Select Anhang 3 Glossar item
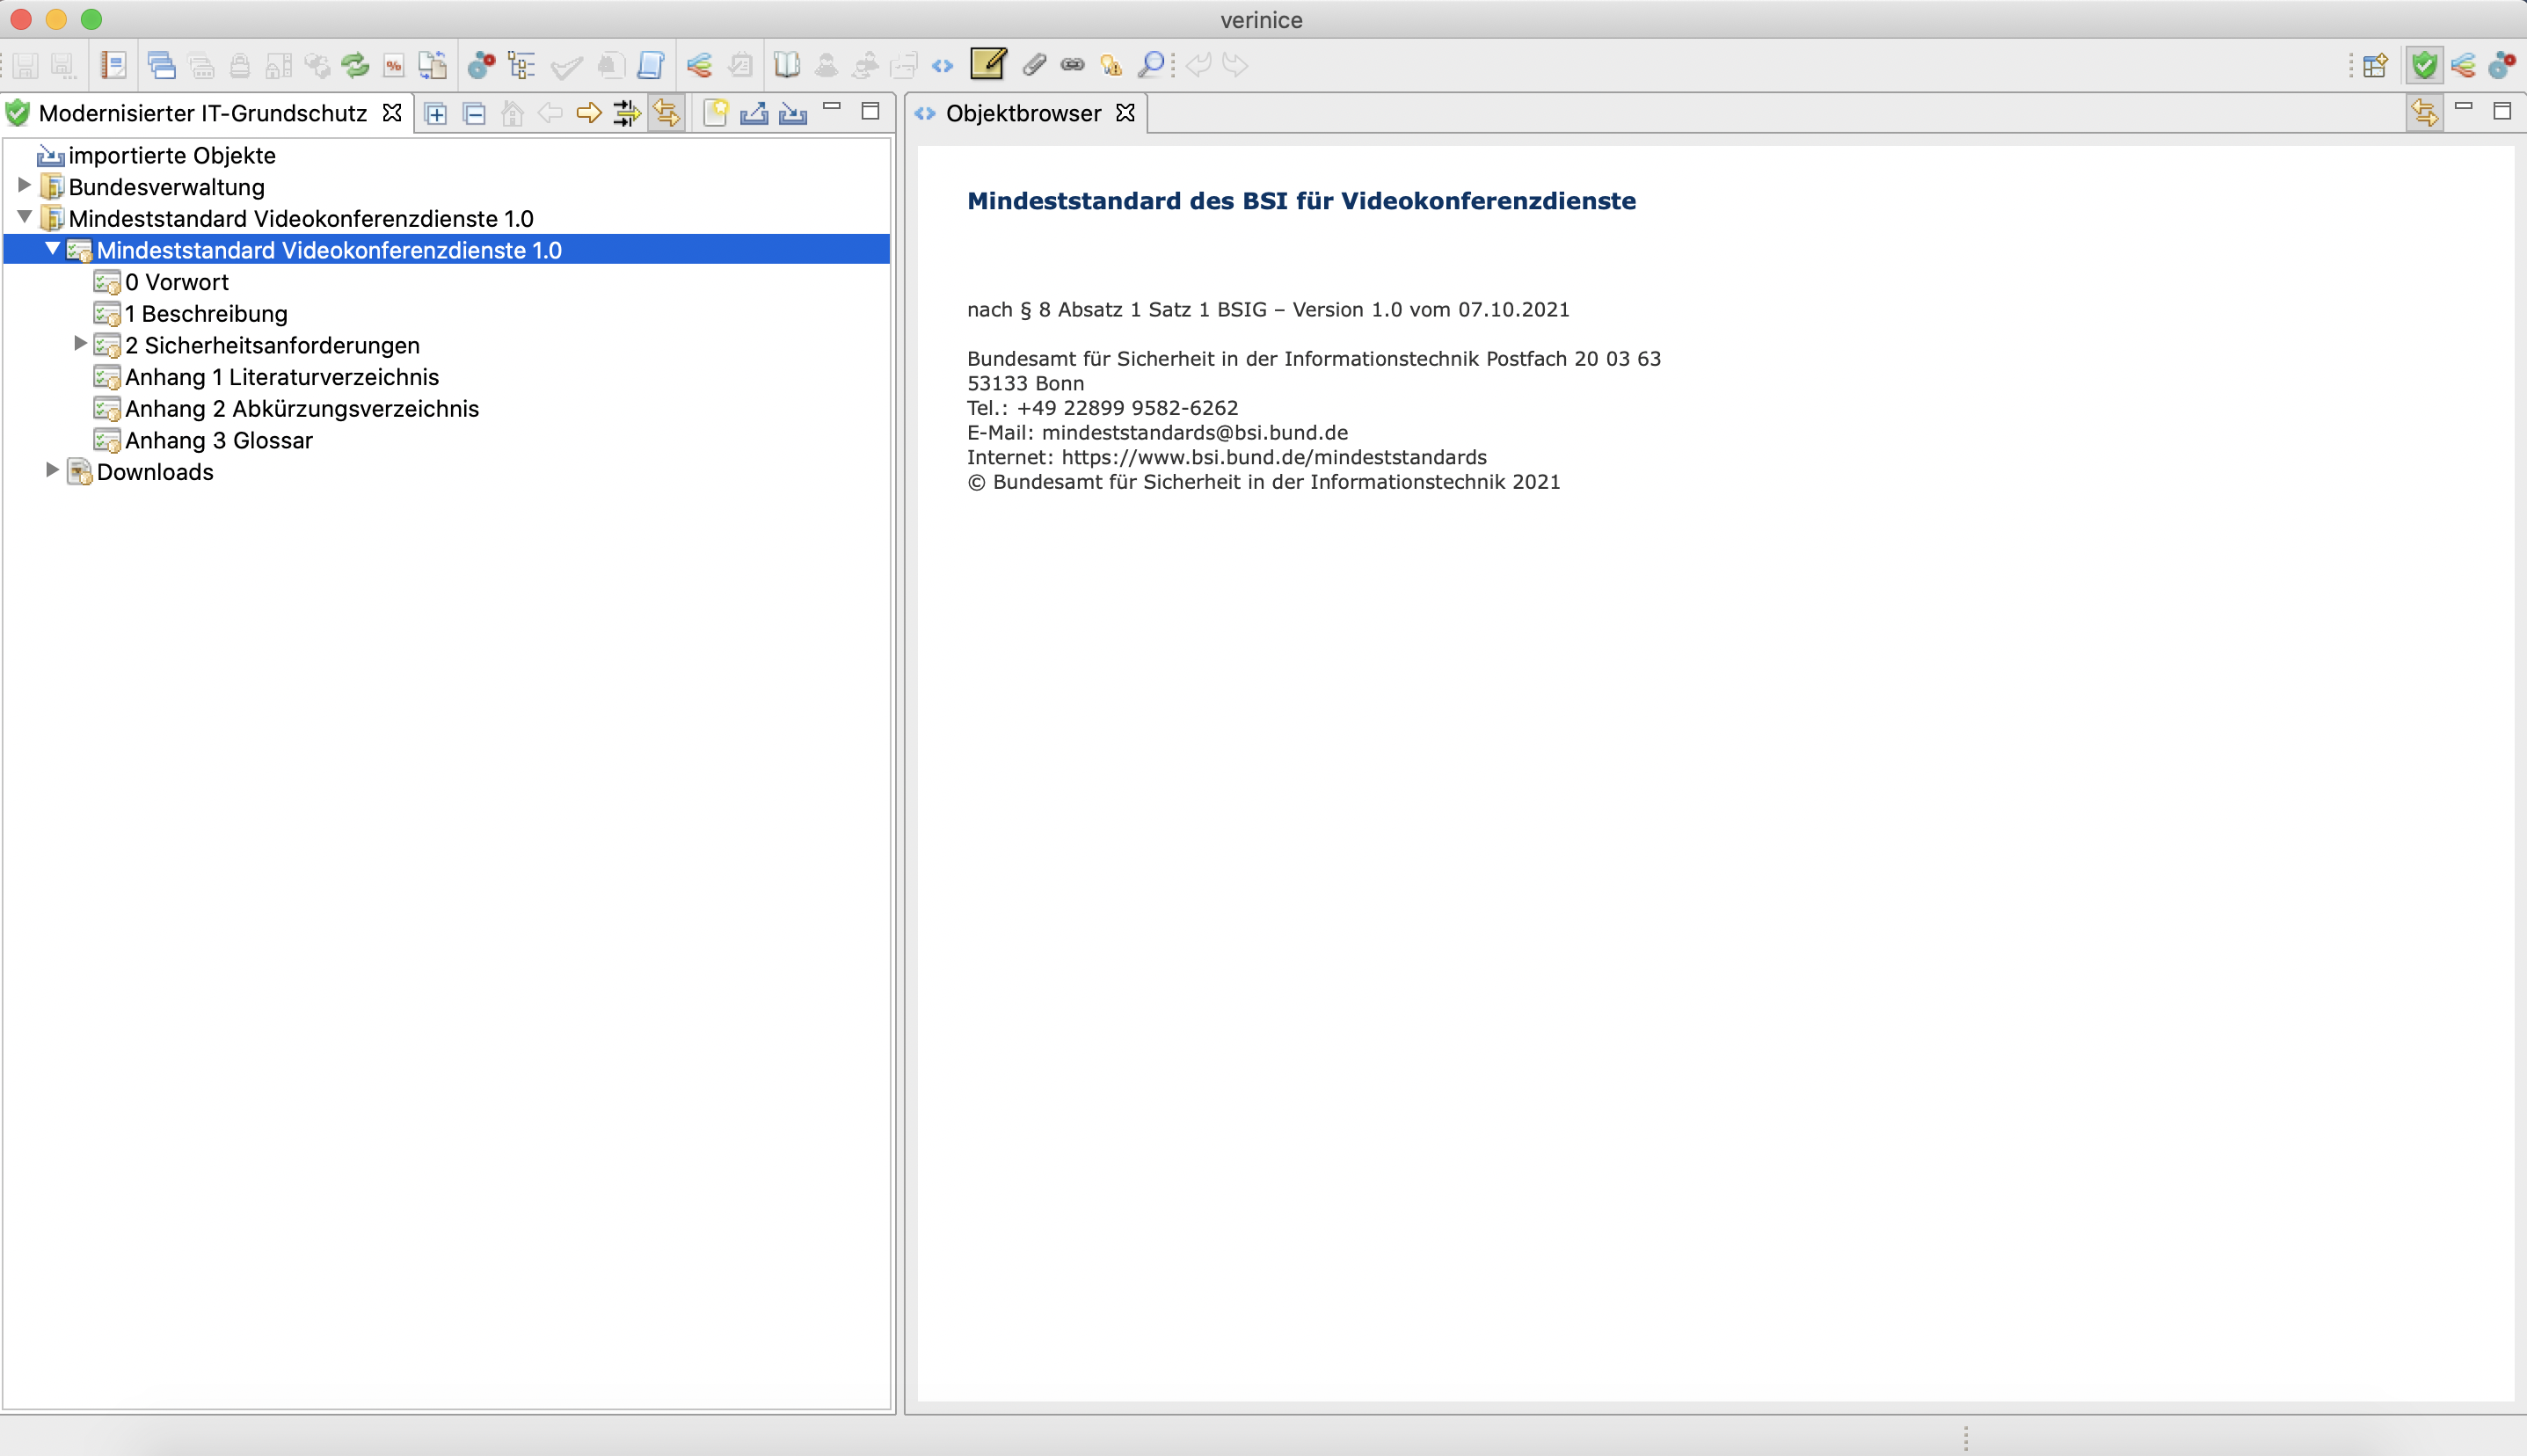Screen dimensions: 2527x1456 click(x=219, y=441)
